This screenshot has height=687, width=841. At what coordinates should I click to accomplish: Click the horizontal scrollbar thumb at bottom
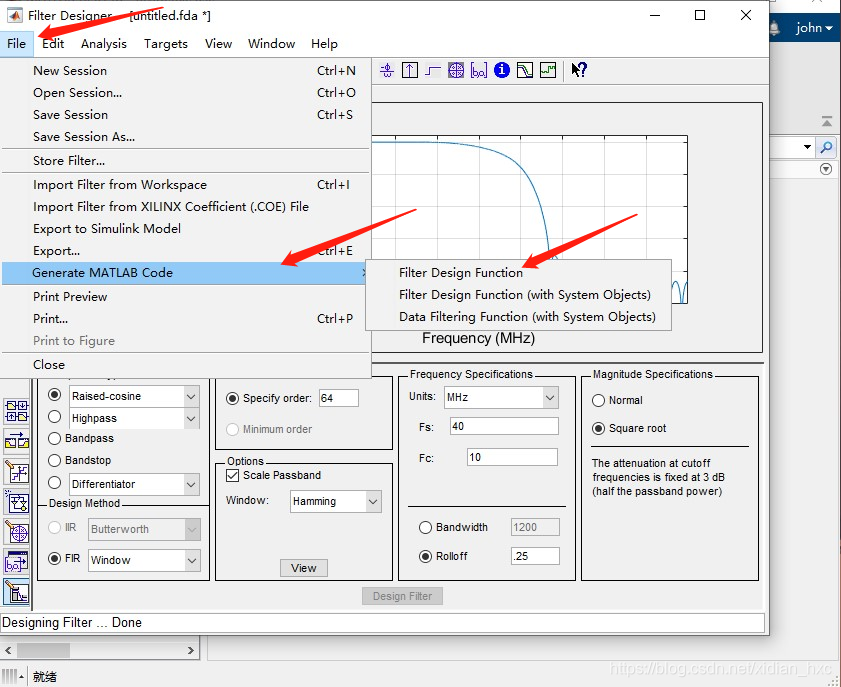pos(43,651)
